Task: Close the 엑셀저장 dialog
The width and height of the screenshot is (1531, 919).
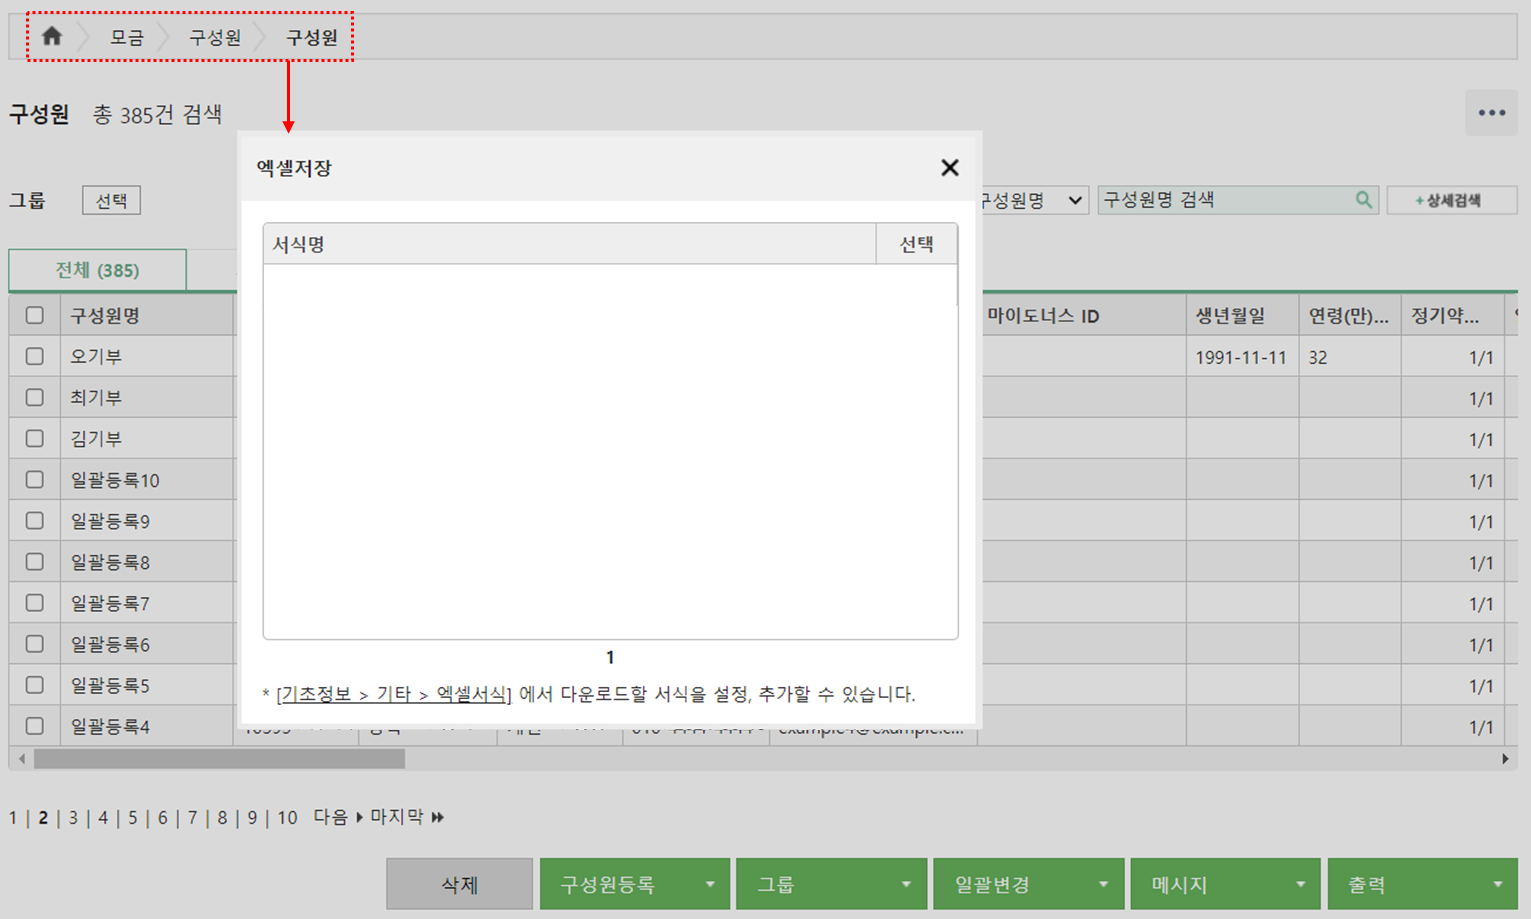Action: click(949, 168)
